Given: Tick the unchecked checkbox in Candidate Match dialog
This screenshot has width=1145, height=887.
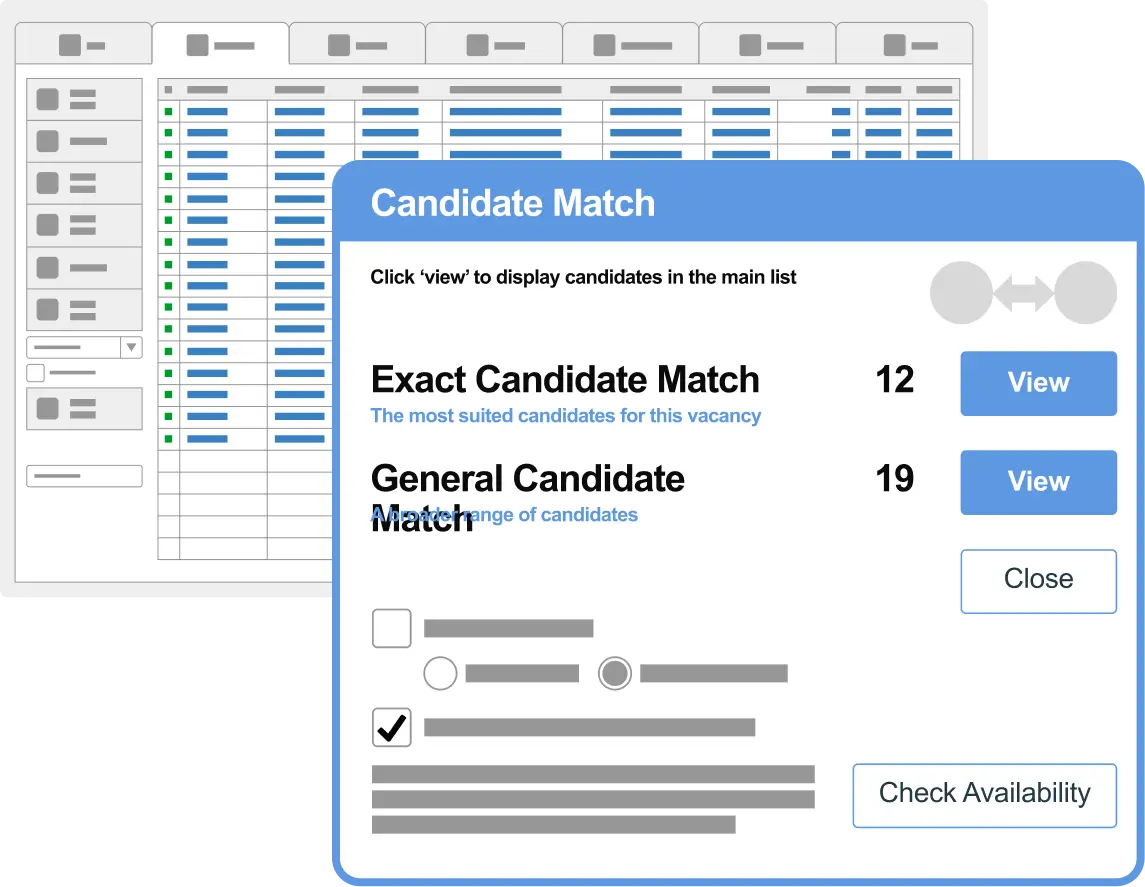Looking at the screenshot, I should 391,629.
